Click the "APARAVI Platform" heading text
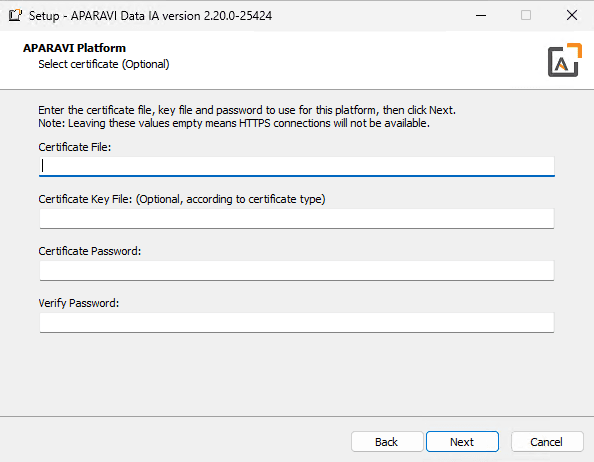The width and height of the screenshot is (594, 462). [74, 48]
